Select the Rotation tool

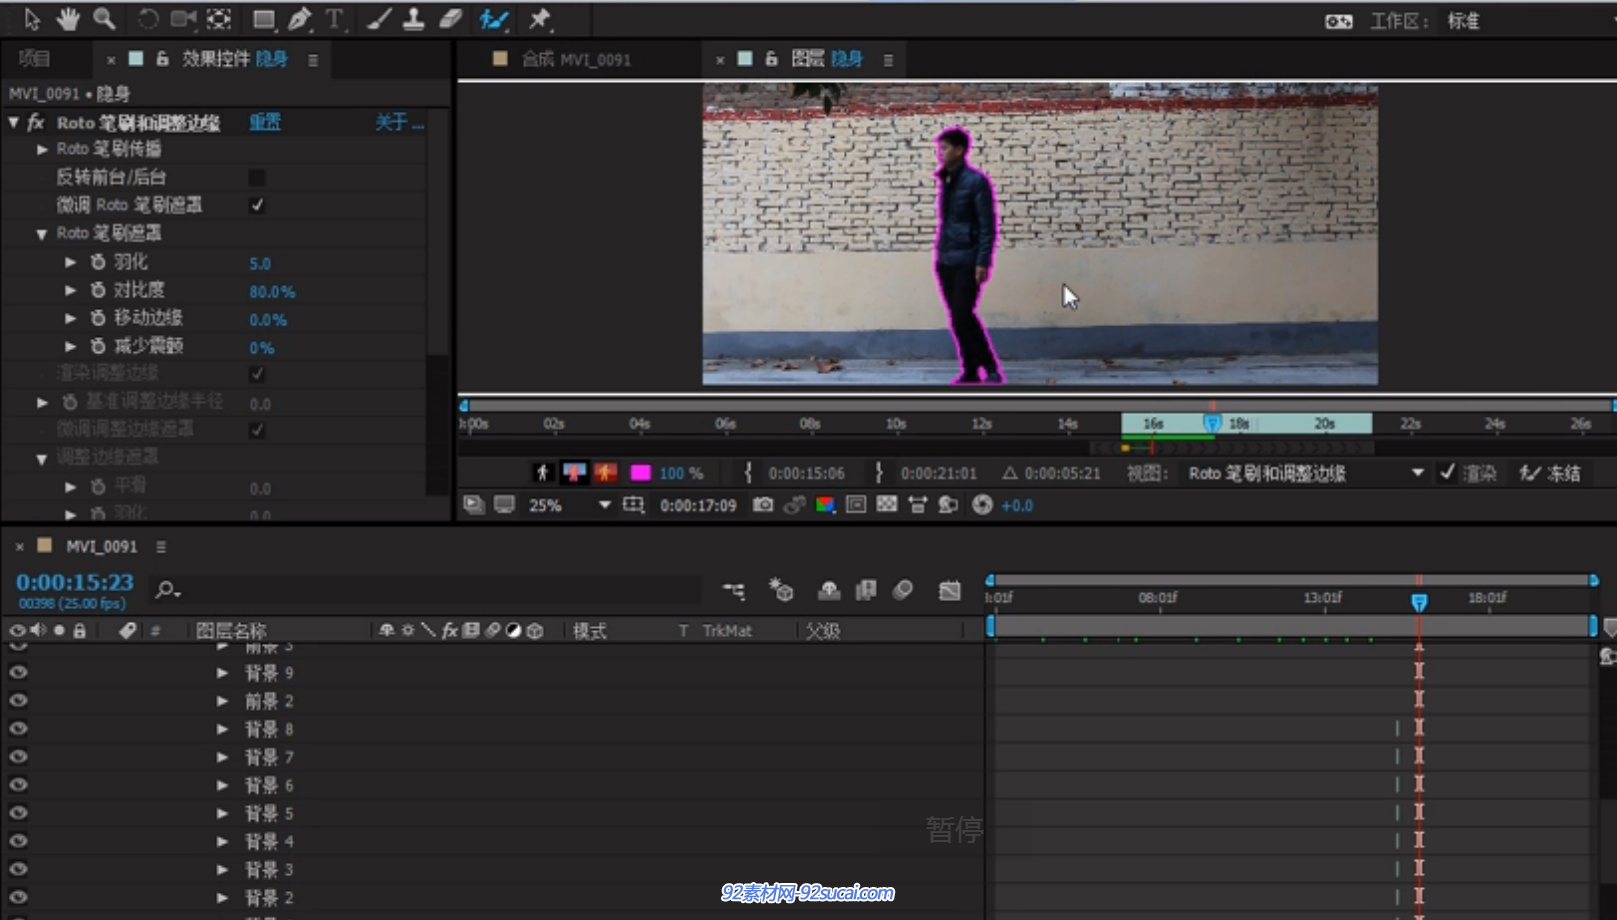point(148,19)
